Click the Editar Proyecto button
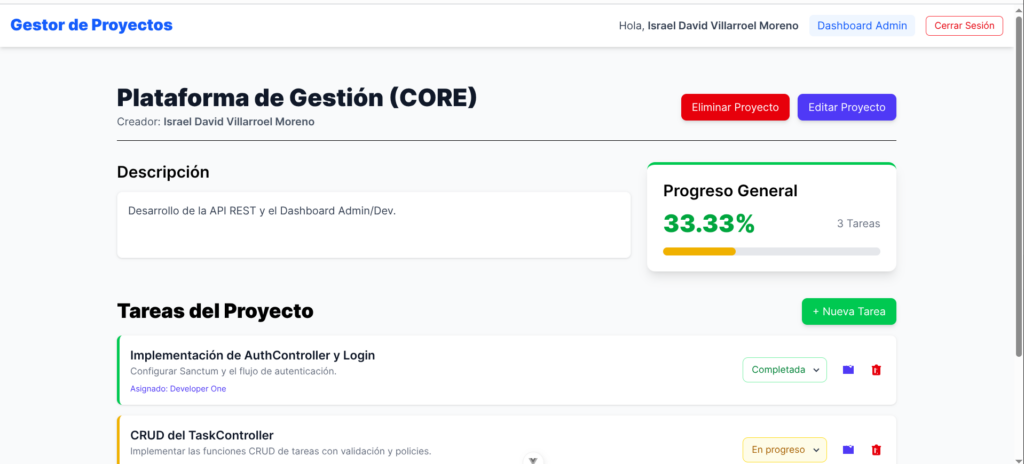 coord(846,107)
